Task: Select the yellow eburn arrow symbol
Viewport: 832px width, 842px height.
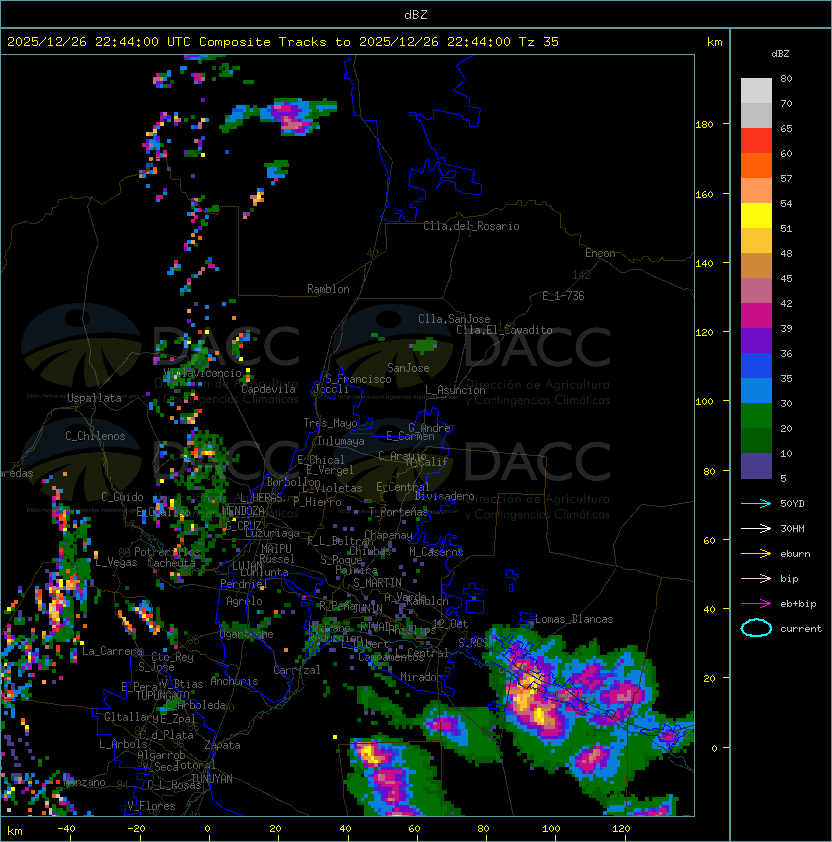Action: coord(756,553)
